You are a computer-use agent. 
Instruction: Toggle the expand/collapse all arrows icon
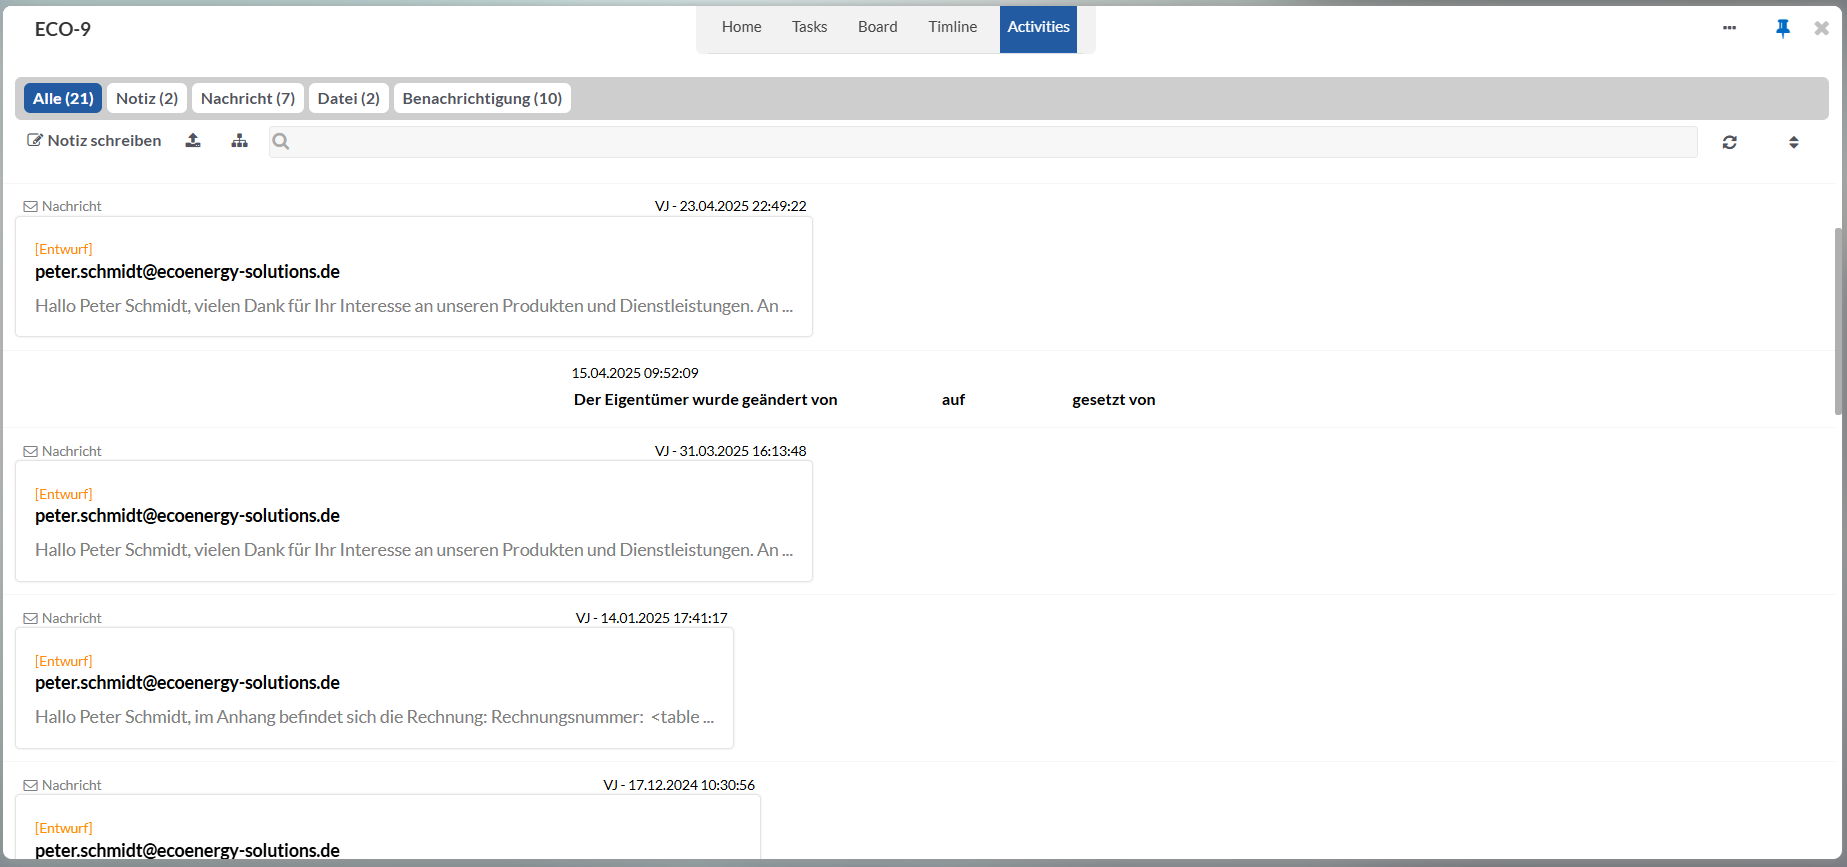pos(1793,142)
